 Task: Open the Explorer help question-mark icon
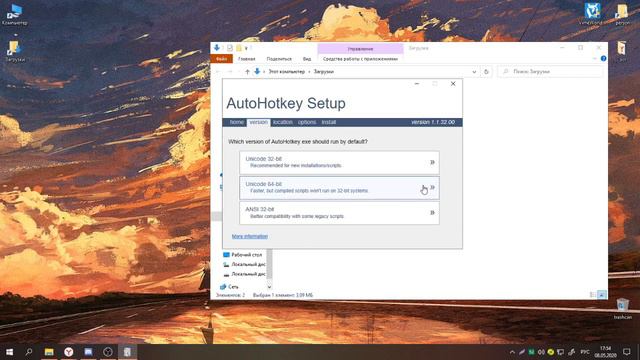click(603, 59)
